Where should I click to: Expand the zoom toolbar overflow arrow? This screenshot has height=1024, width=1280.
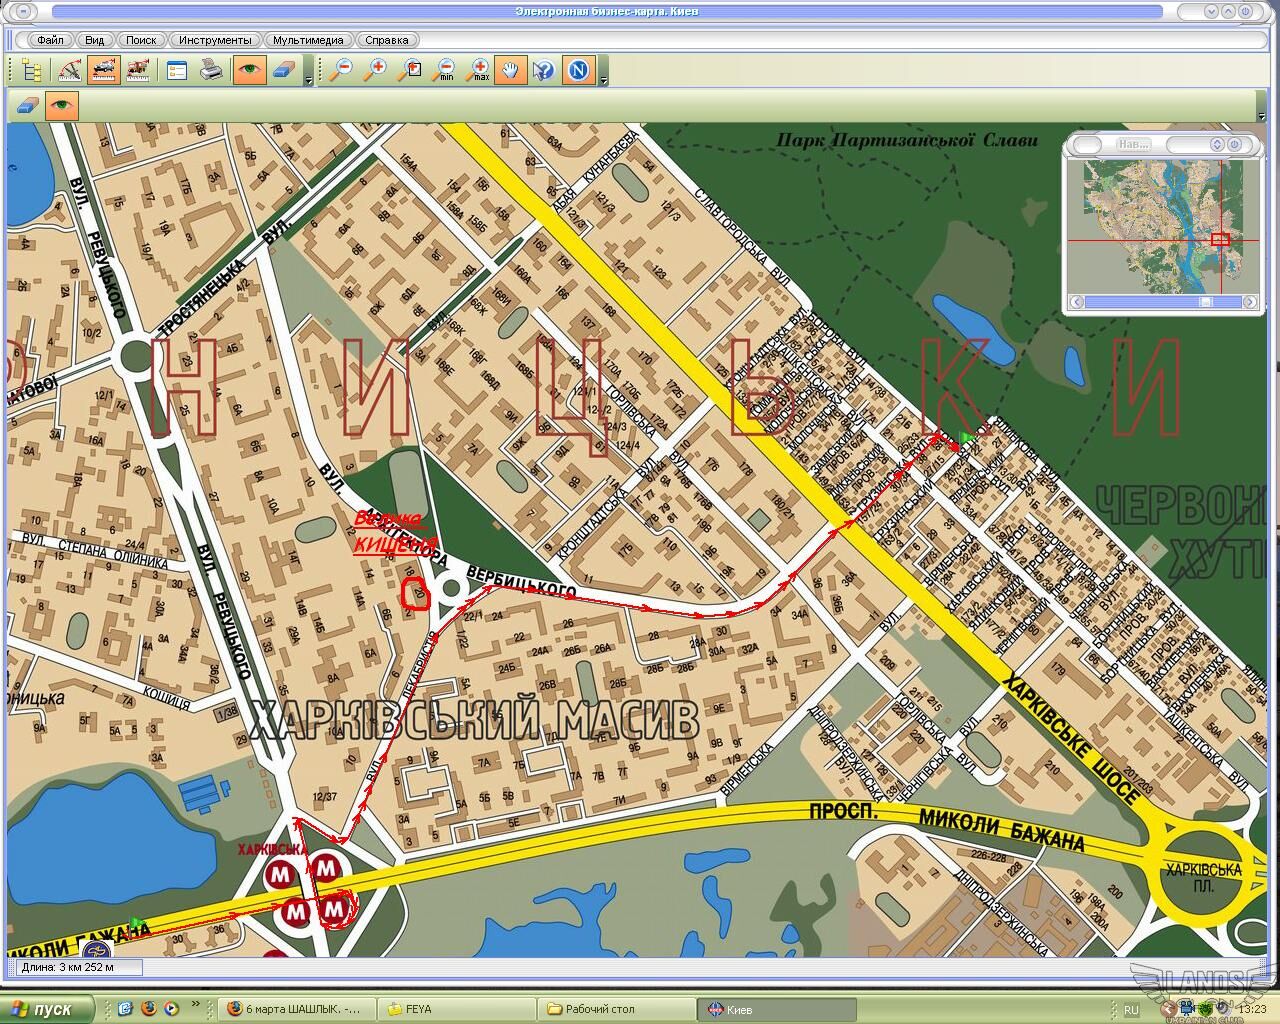tap(602, 78)
